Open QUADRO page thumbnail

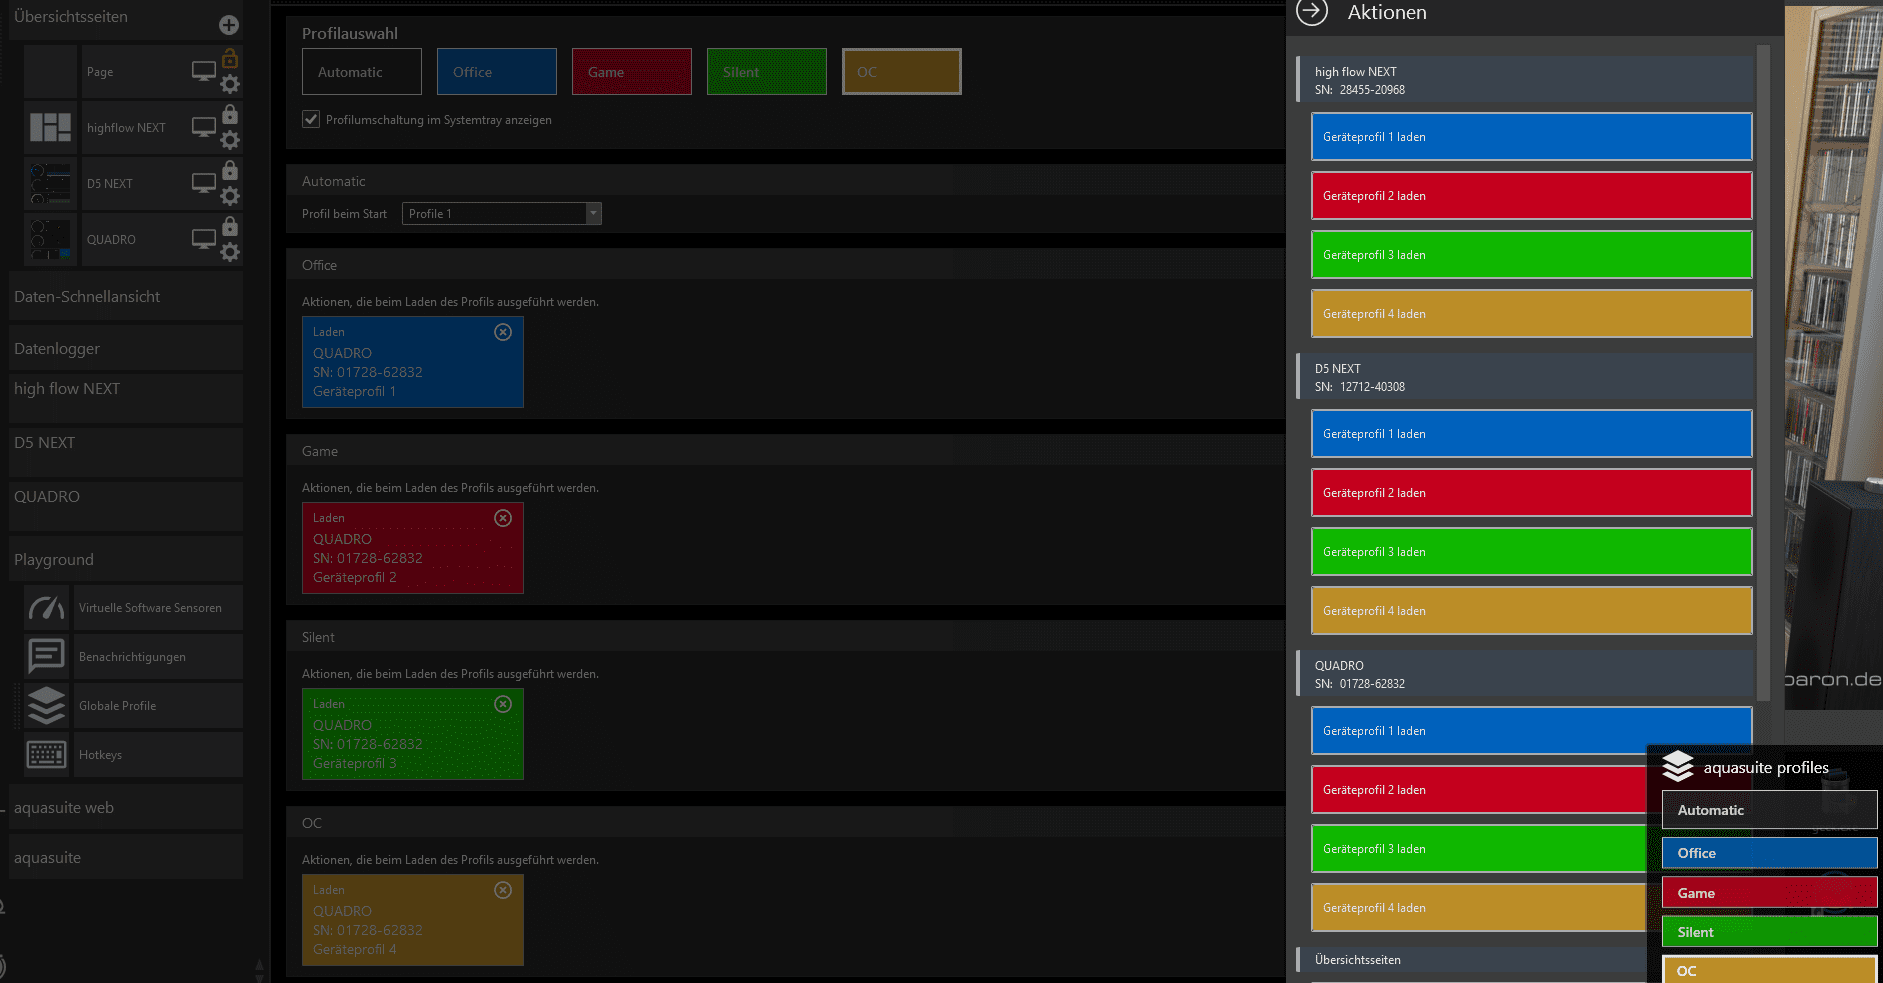50,240
